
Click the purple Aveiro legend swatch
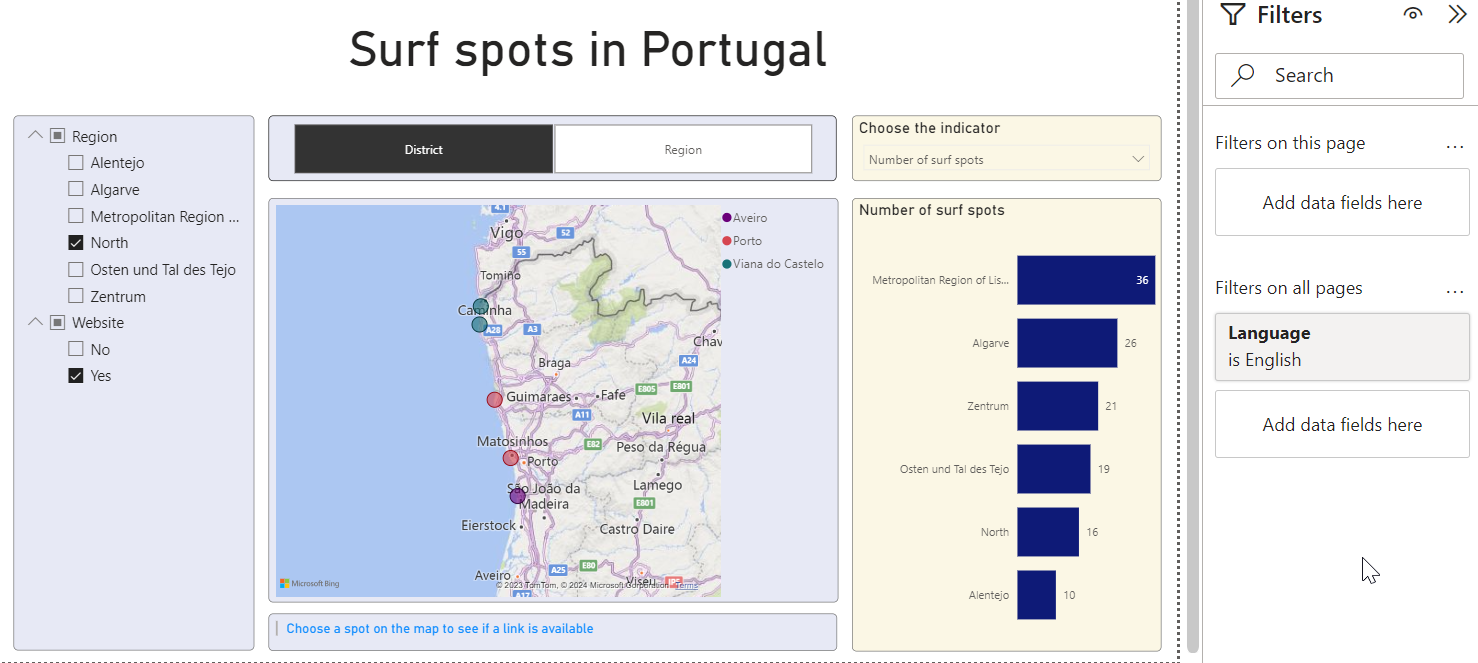tap(727, 217)
